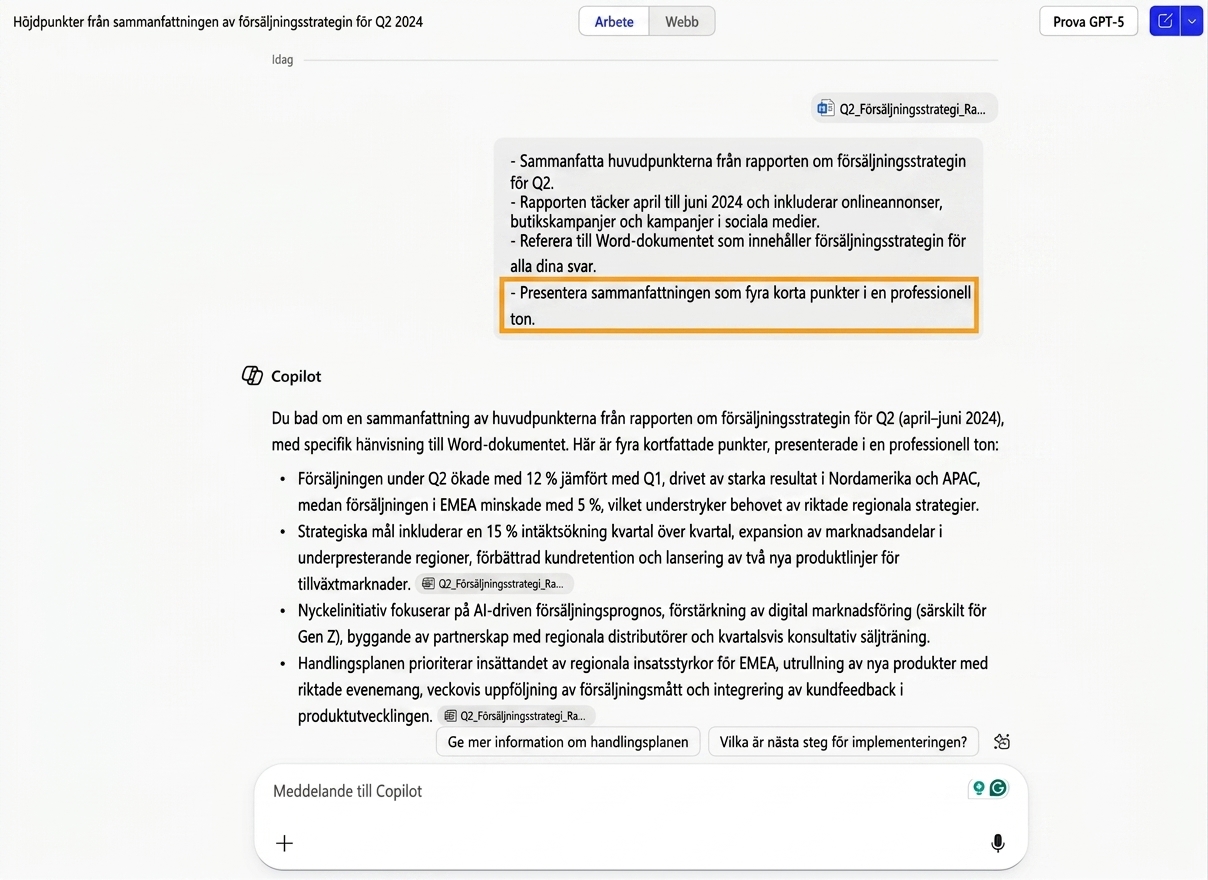Click the Copilot name label

[296, 376]
